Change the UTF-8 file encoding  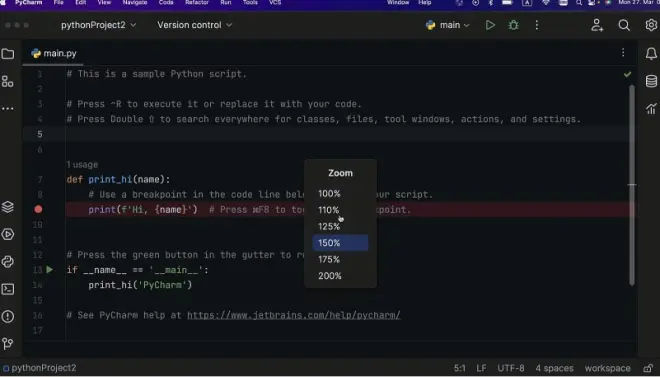[x=511, y=369]
